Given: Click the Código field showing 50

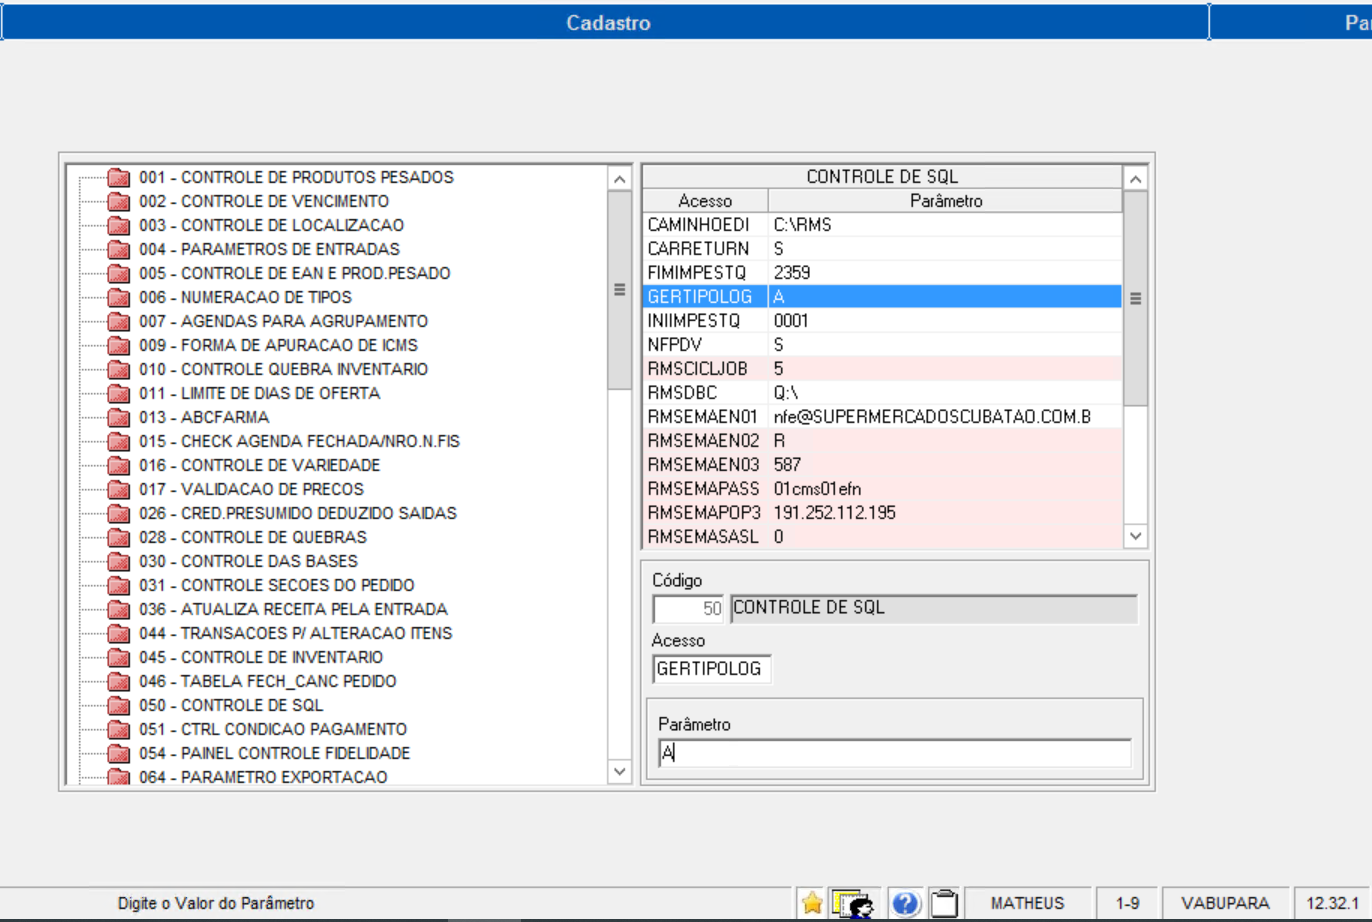Looking at the screenshot, I should pyautogui.click(x=689, y=609).
